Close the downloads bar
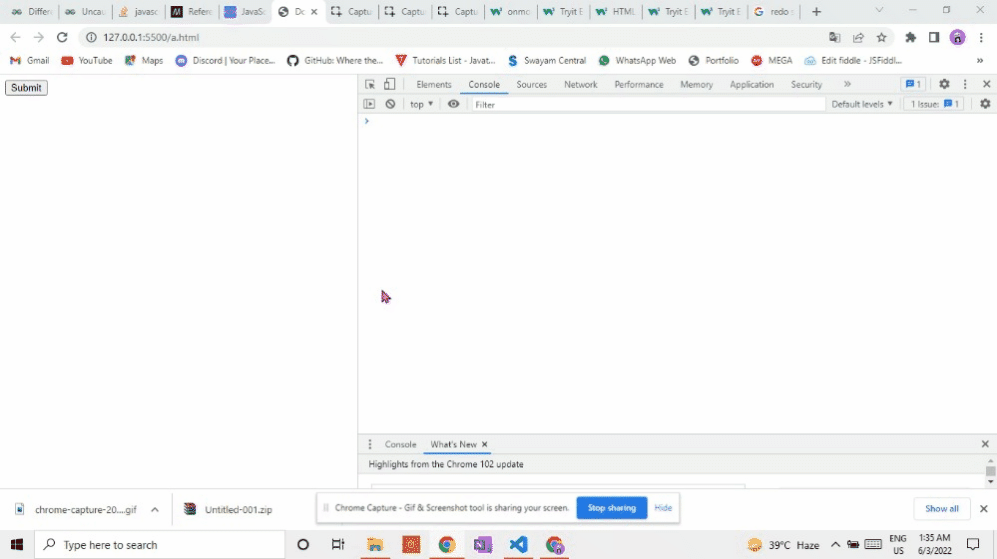The width and height of the screenshot is (997, 559). click(984, 509)
